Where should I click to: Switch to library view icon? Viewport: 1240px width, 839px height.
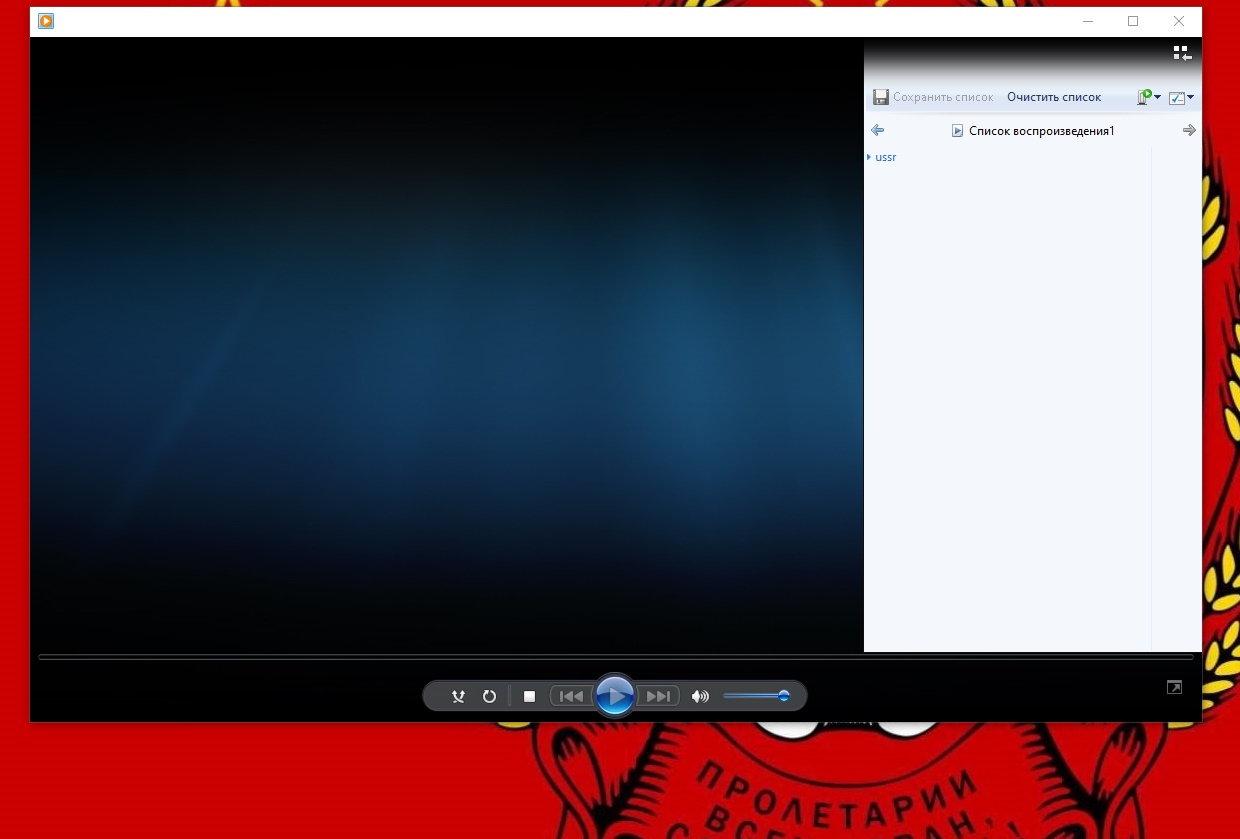pyautogui.click(x=1181, y=53)
